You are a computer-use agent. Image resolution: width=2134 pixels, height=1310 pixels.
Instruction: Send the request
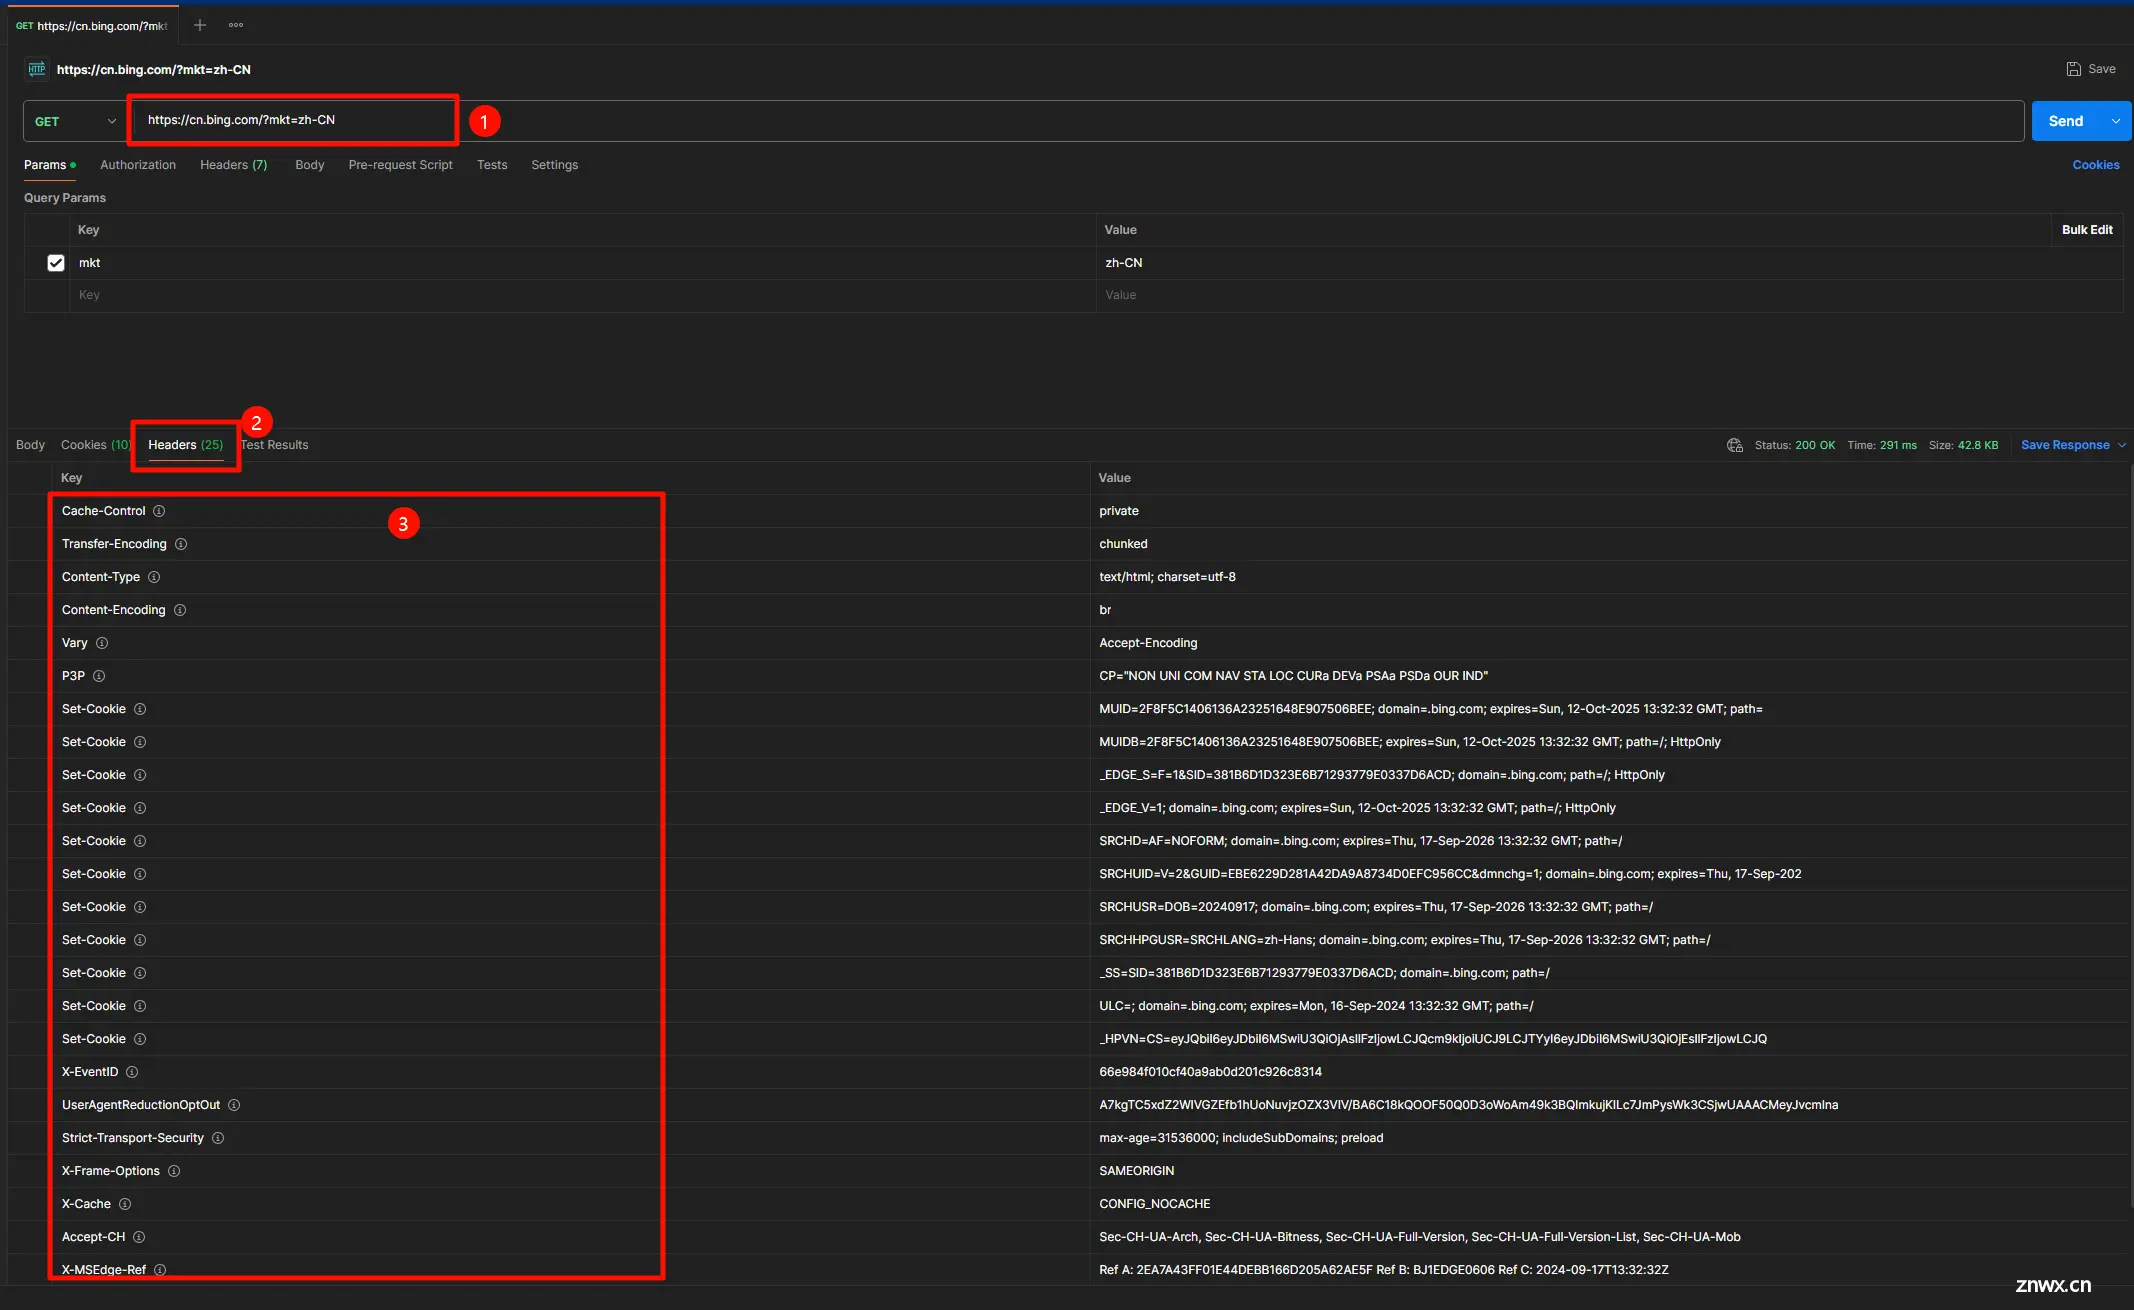(x=2066, y=121)
